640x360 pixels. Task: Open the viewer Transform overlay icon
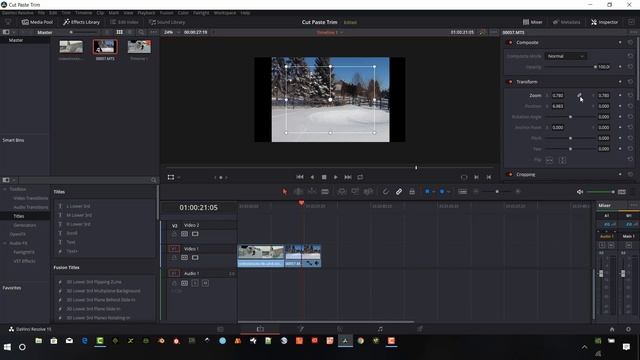(171, 177)
